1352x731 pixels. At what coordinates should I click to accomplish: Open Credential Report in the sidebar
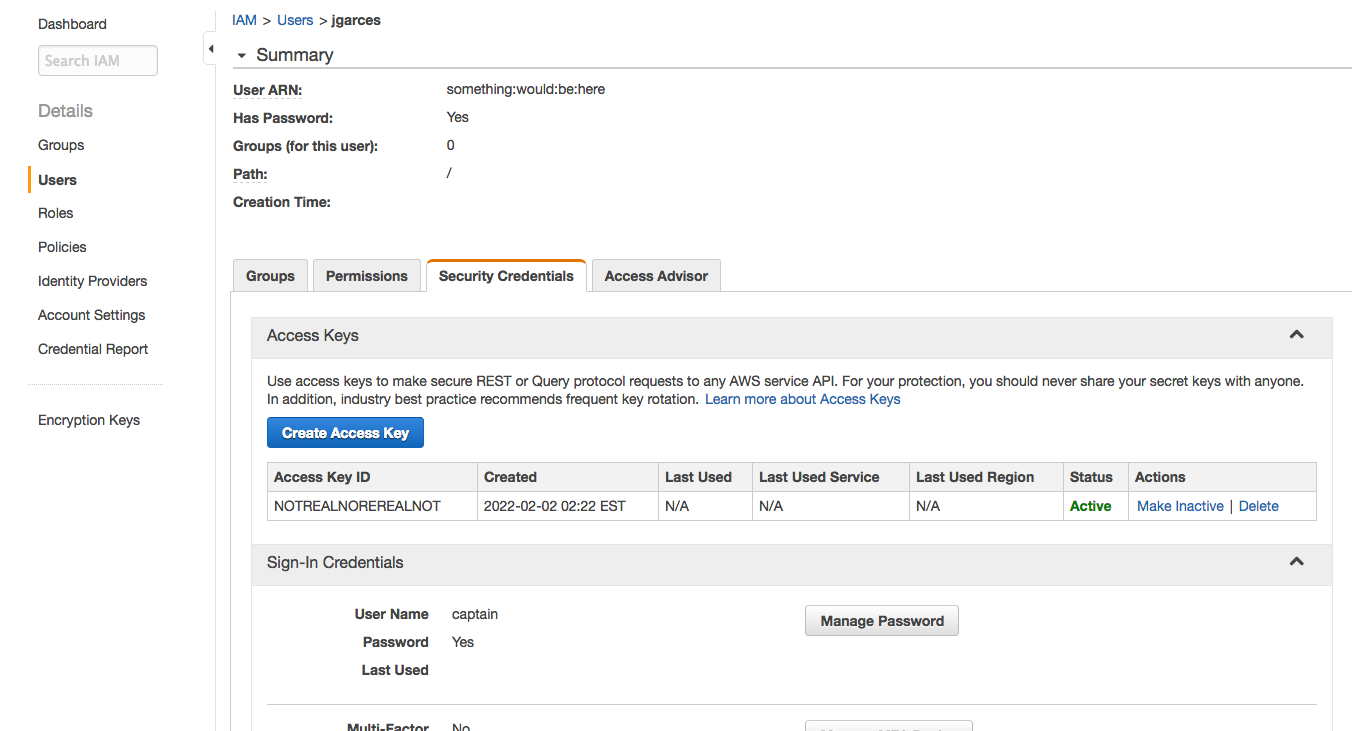tap(93, 349)
